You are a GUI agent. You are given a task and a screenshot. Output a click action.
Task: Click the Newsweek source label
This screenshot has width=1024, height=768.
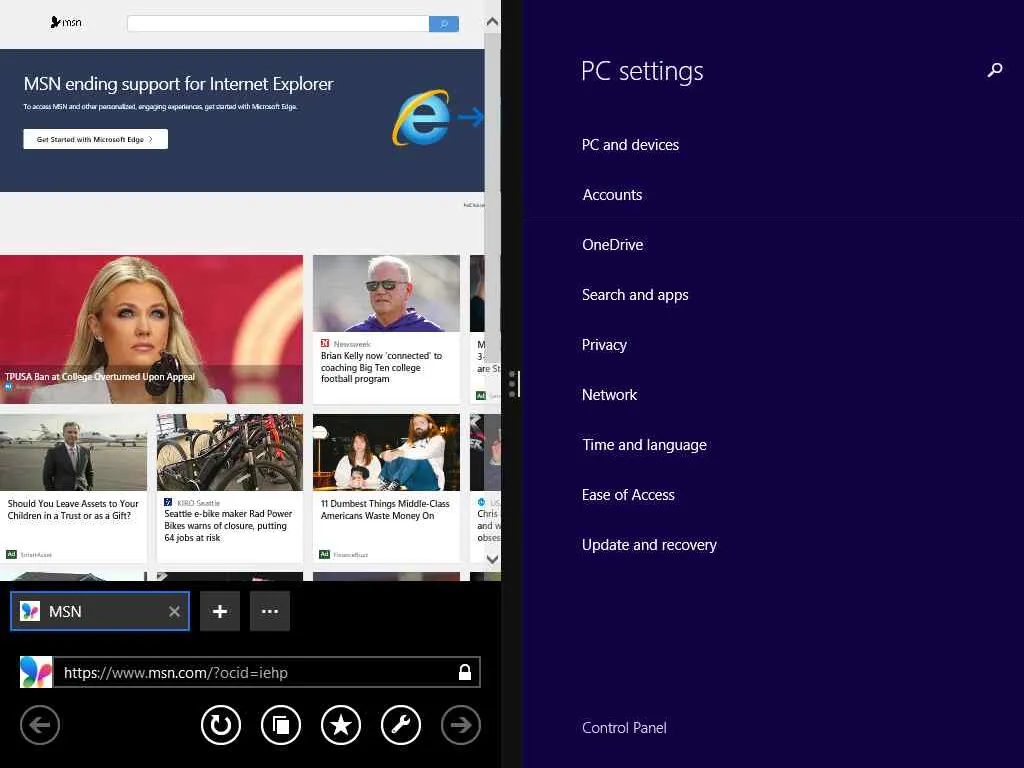352,344
